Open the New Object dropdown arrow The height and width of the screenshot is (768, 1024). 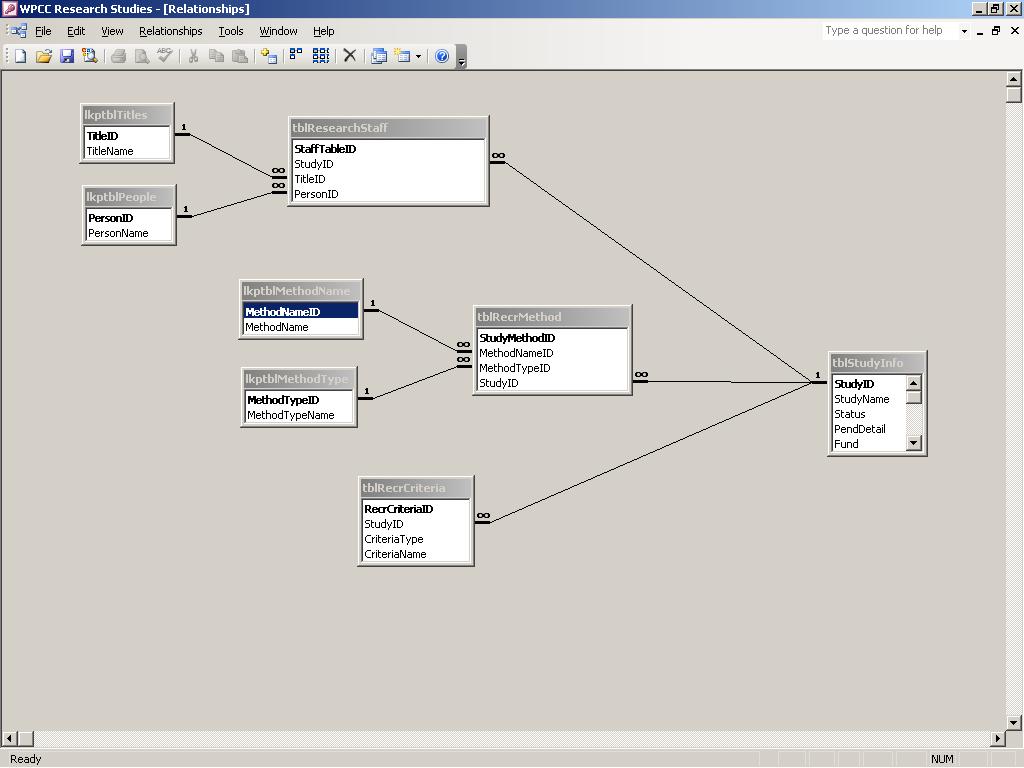418,56
